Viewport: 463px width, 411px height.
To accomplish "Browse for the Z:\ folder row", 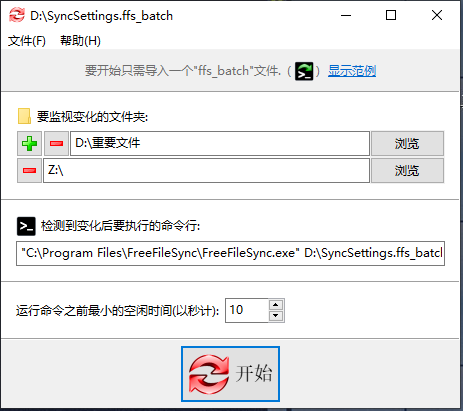I will click(407, 171).
